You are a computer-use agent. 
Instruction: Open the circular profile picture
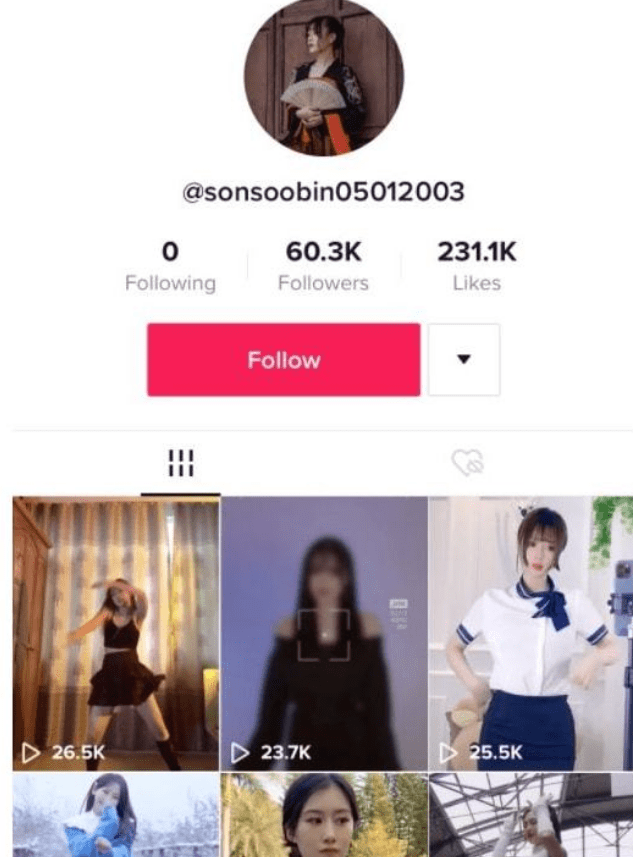point(324,76)
